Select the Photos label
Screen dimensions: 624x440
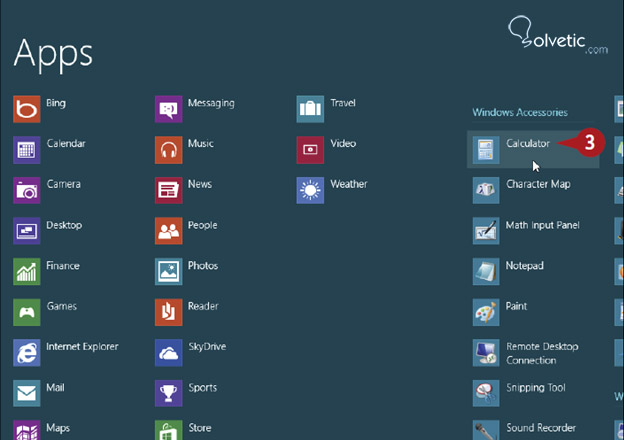(203, 266)
